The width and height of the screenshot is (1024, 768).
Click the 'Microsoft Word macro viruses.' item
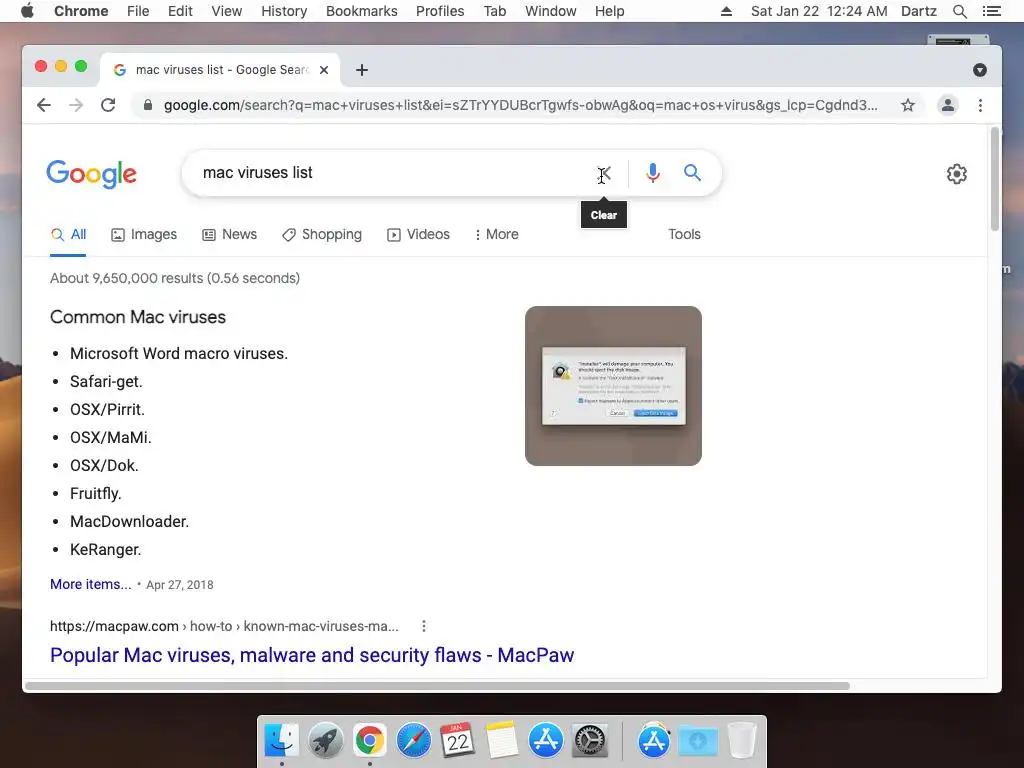tap(179, 353)
